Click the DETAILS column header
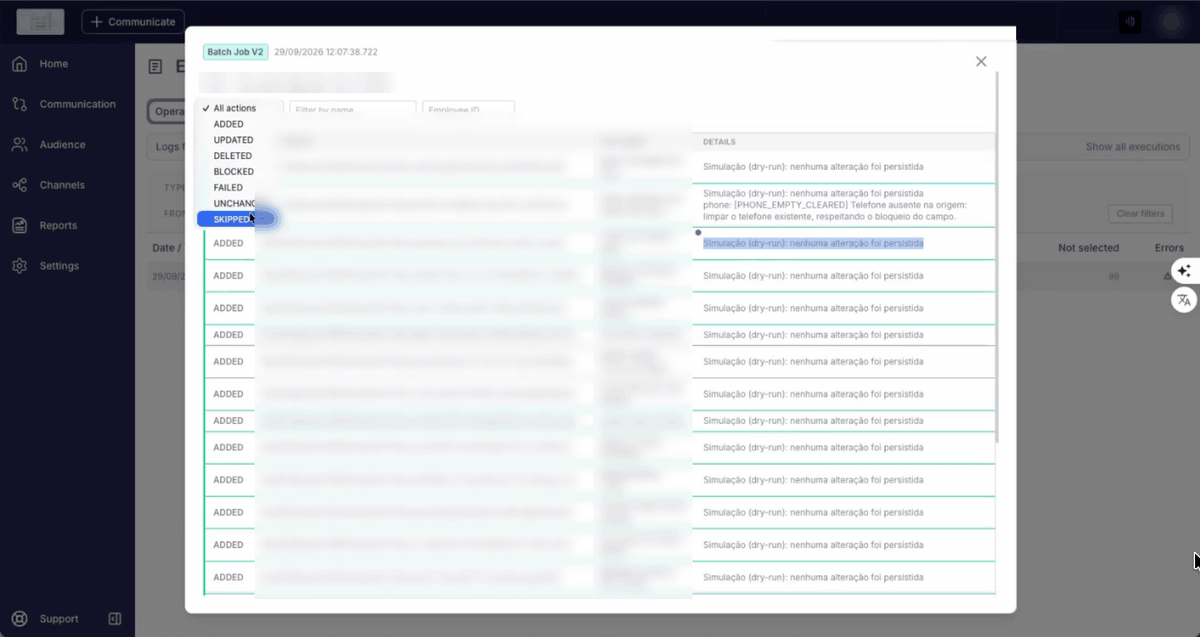Viewport: 1200px width, 637px height. pos(720,142)
